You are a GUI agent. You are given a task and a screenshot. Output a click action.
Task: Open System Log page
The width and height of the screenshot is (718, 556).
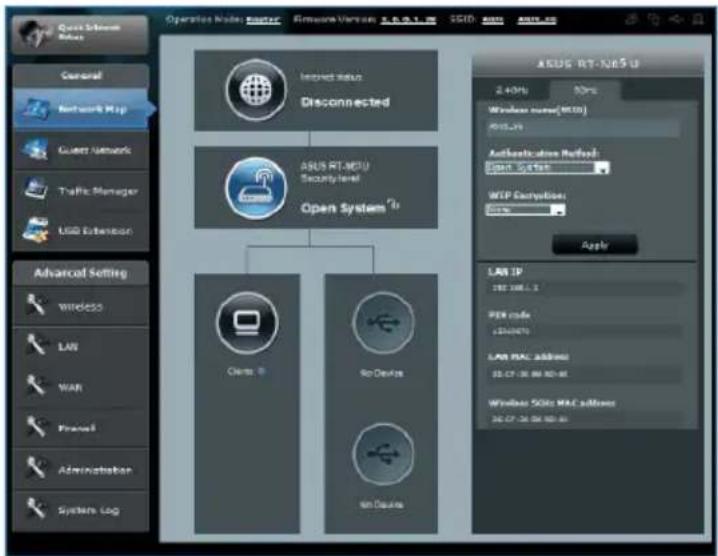pos(82,510)
